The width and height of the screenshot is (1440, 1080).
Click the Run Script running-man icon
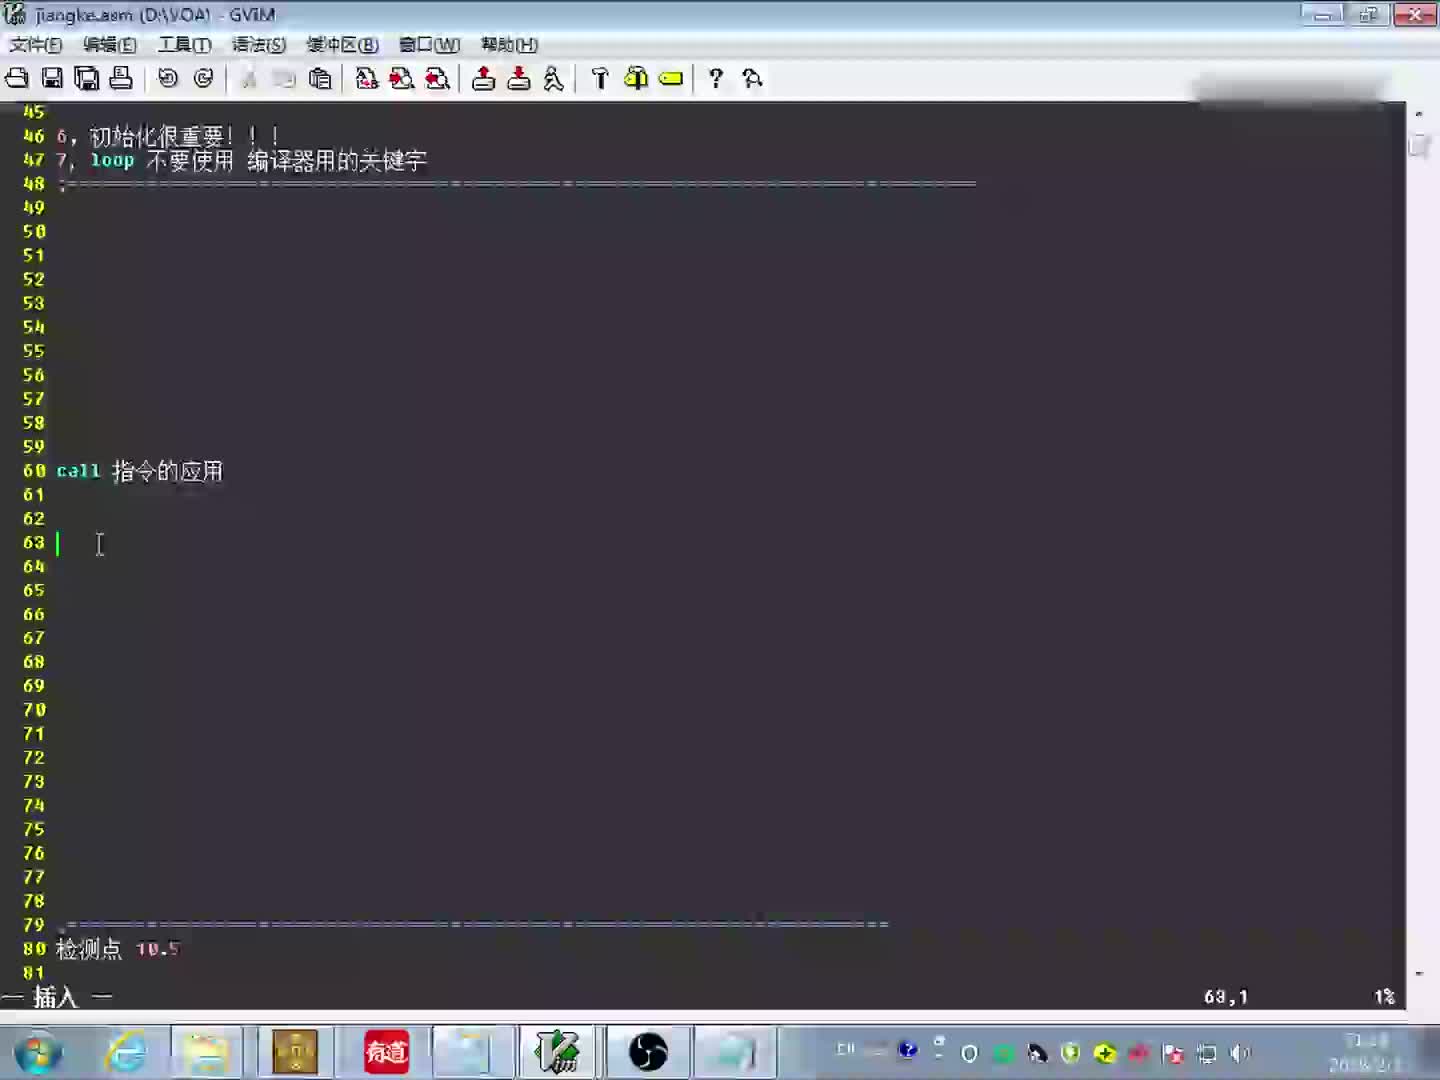point(554,78)
